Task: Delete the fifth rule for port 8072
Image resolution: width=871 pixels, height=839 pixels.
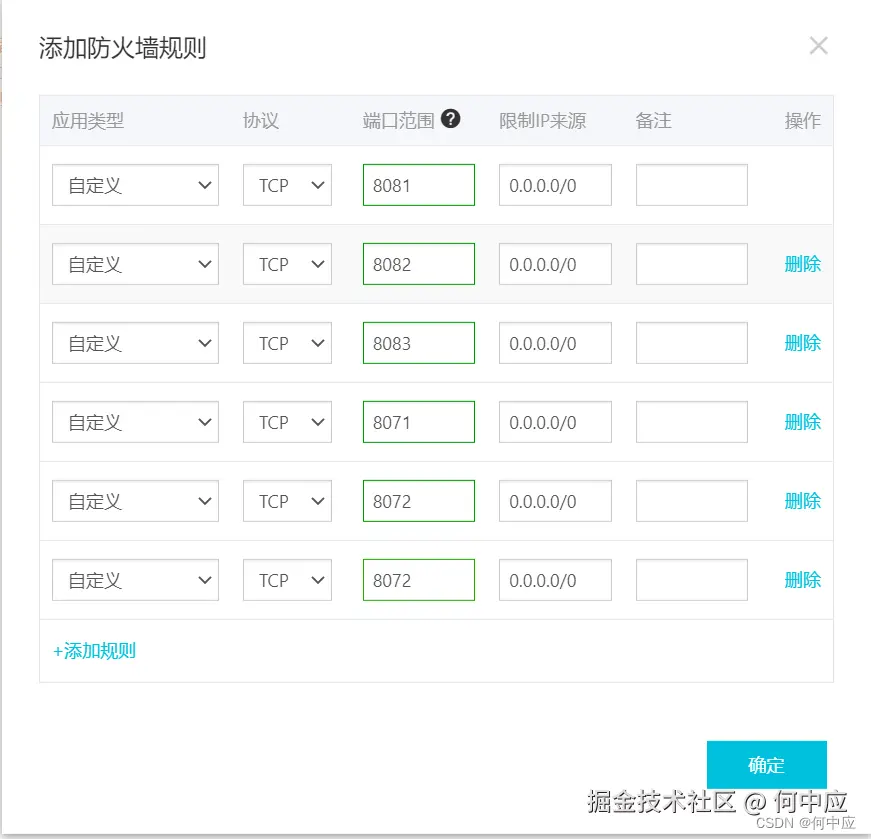Action: [803, 500]
